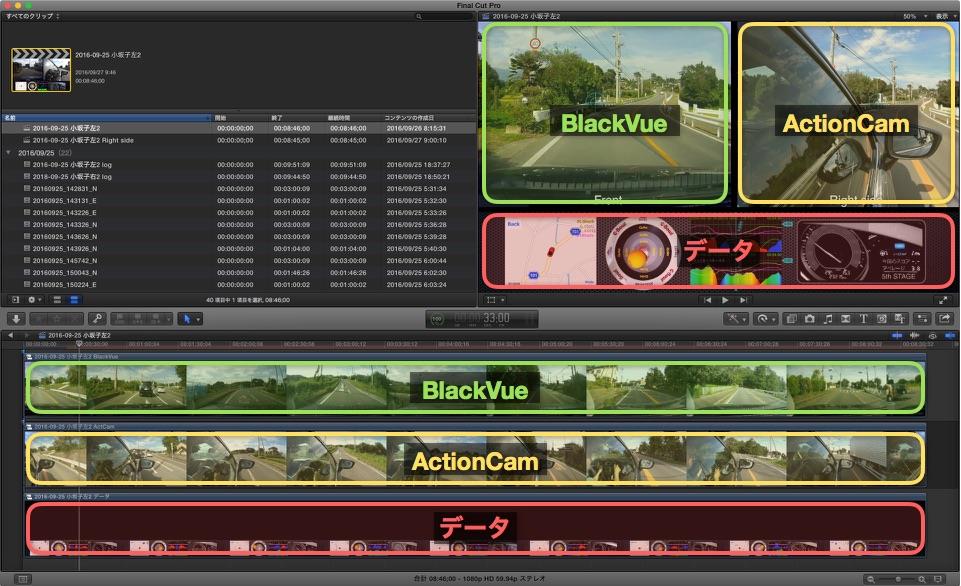Toggle the Timeline Index panel

[22, 579]
